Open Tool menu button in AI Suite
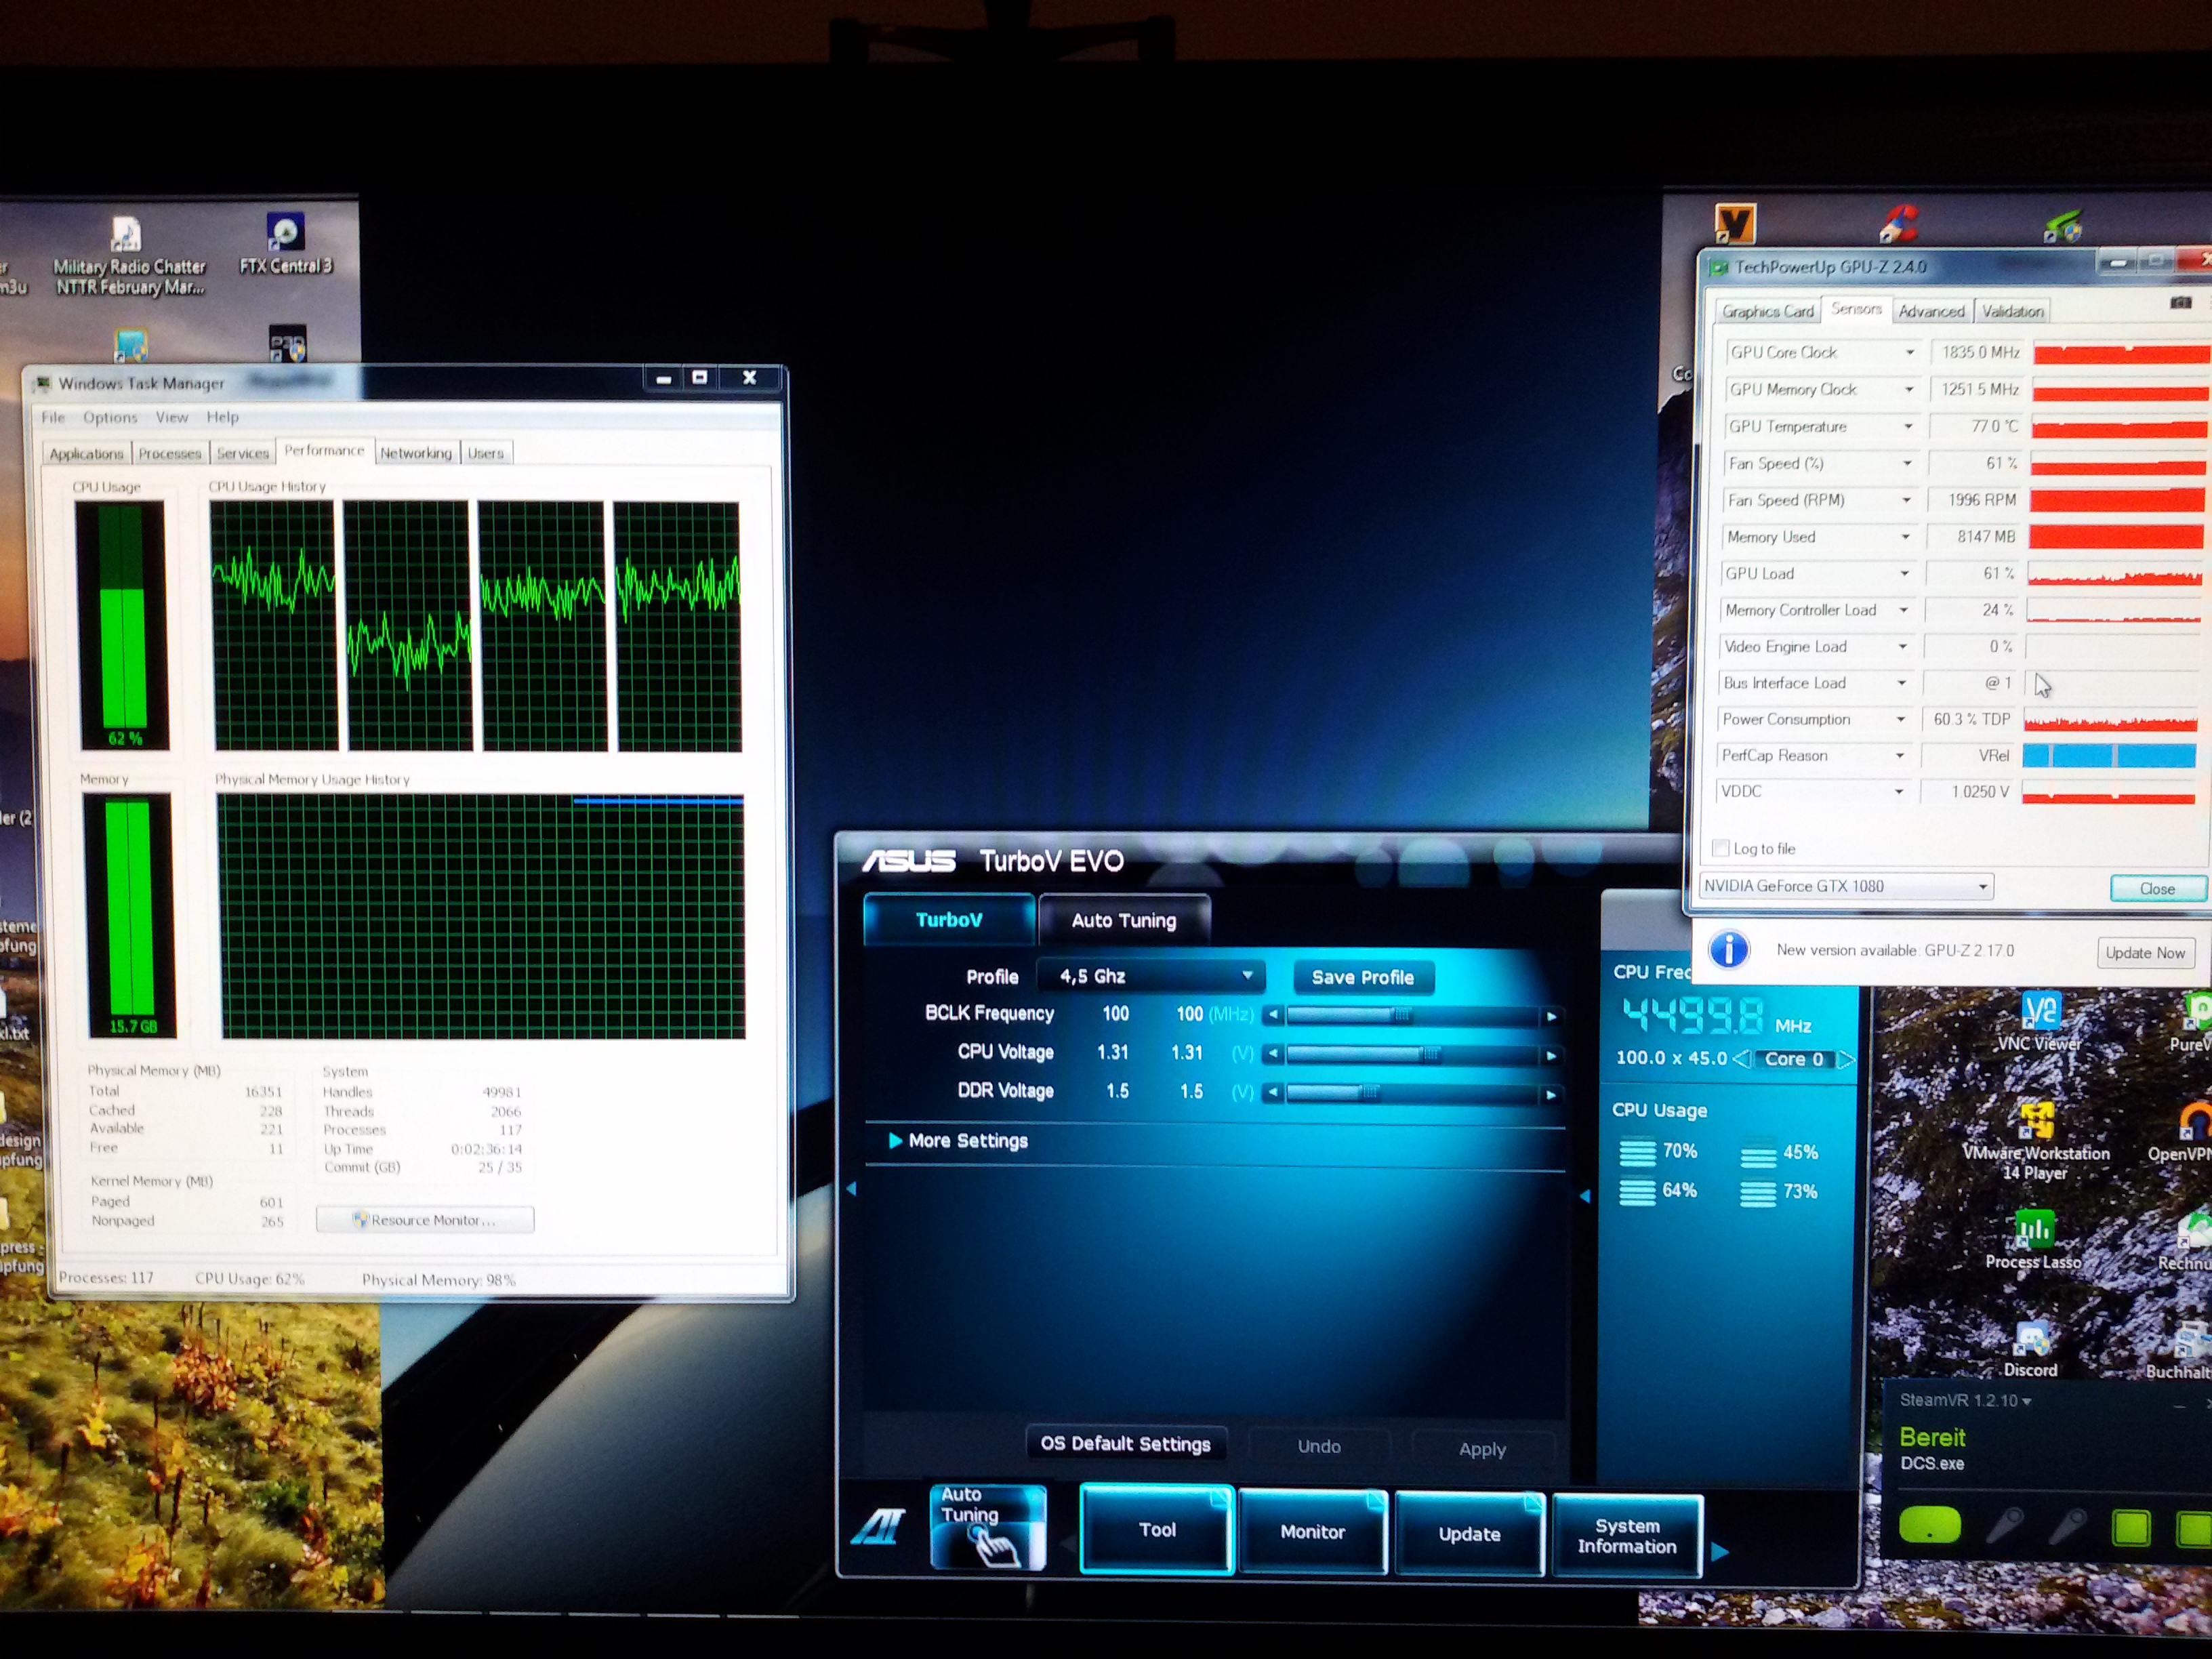 coord(1157,1529)
